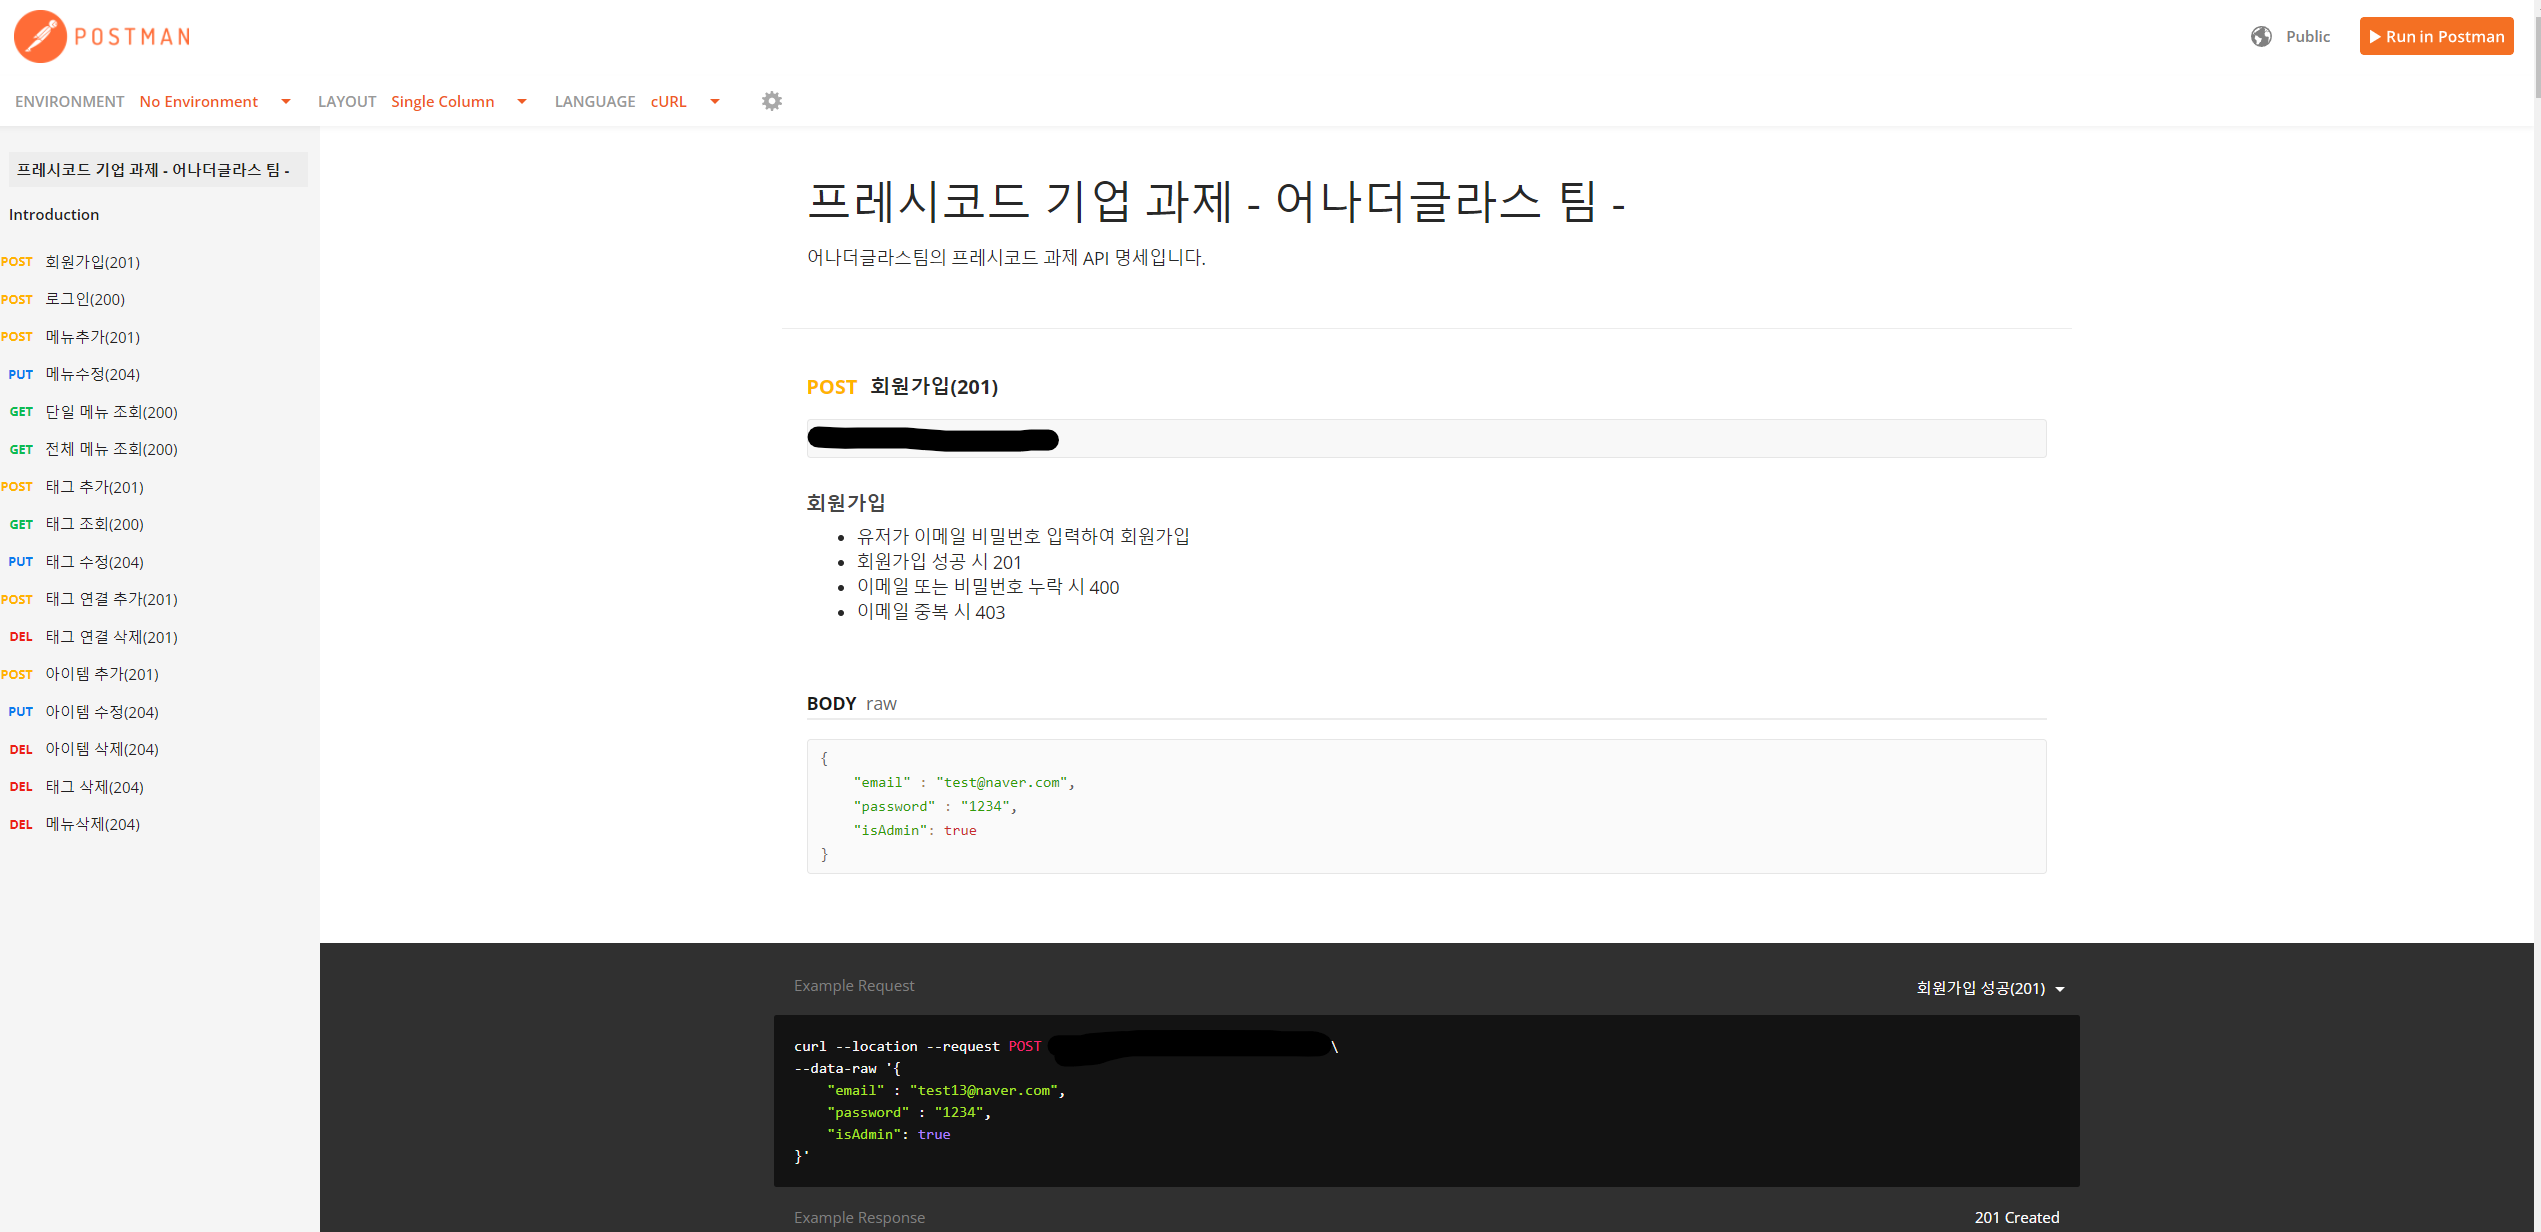Navigate to DEL 태그 연결 삭제(201)
The image size is (2541, 1232).
pyautogui.click(x=111, y=637)
